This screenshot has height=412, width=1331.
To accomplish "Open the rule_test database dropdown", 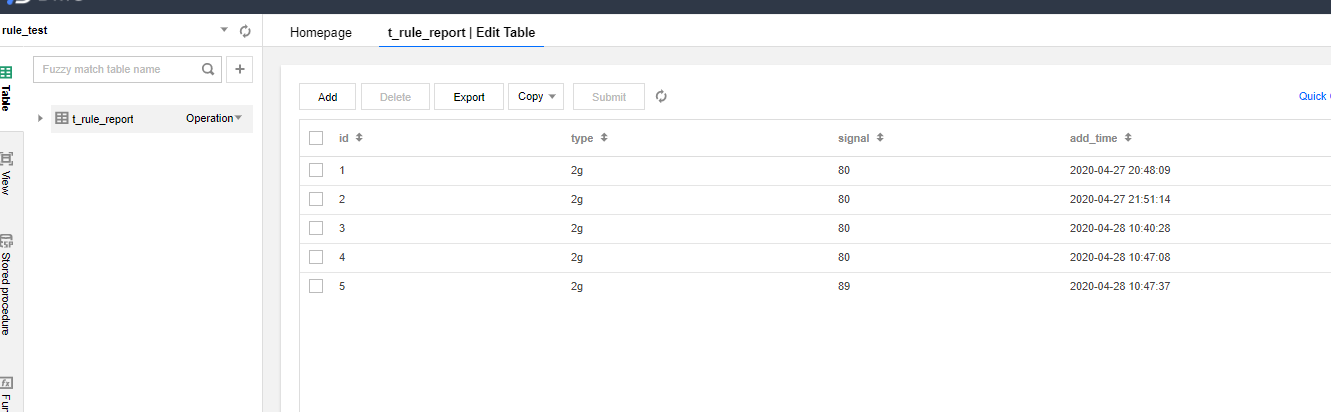I will pyautogui.click(x=224, y=30).
